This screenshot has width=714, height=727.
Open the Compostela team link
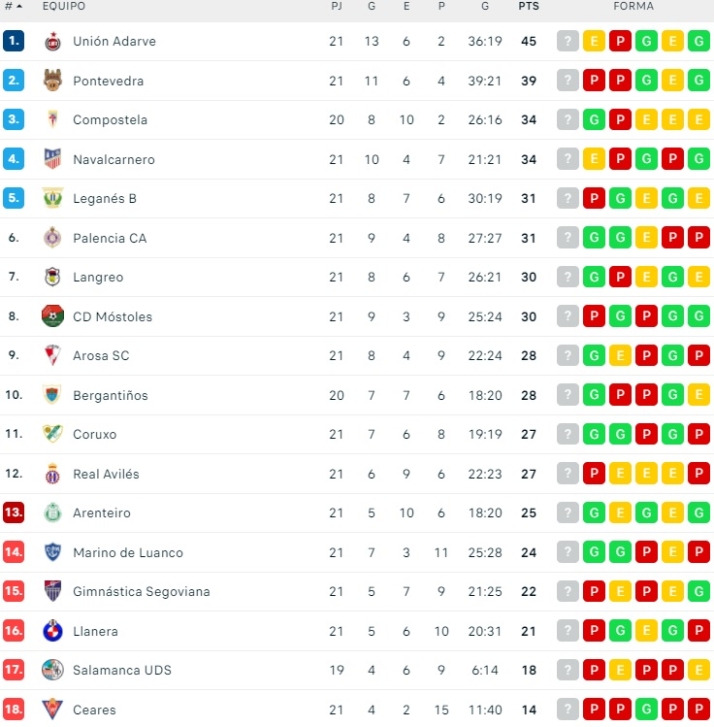click(x=110, y=120)
